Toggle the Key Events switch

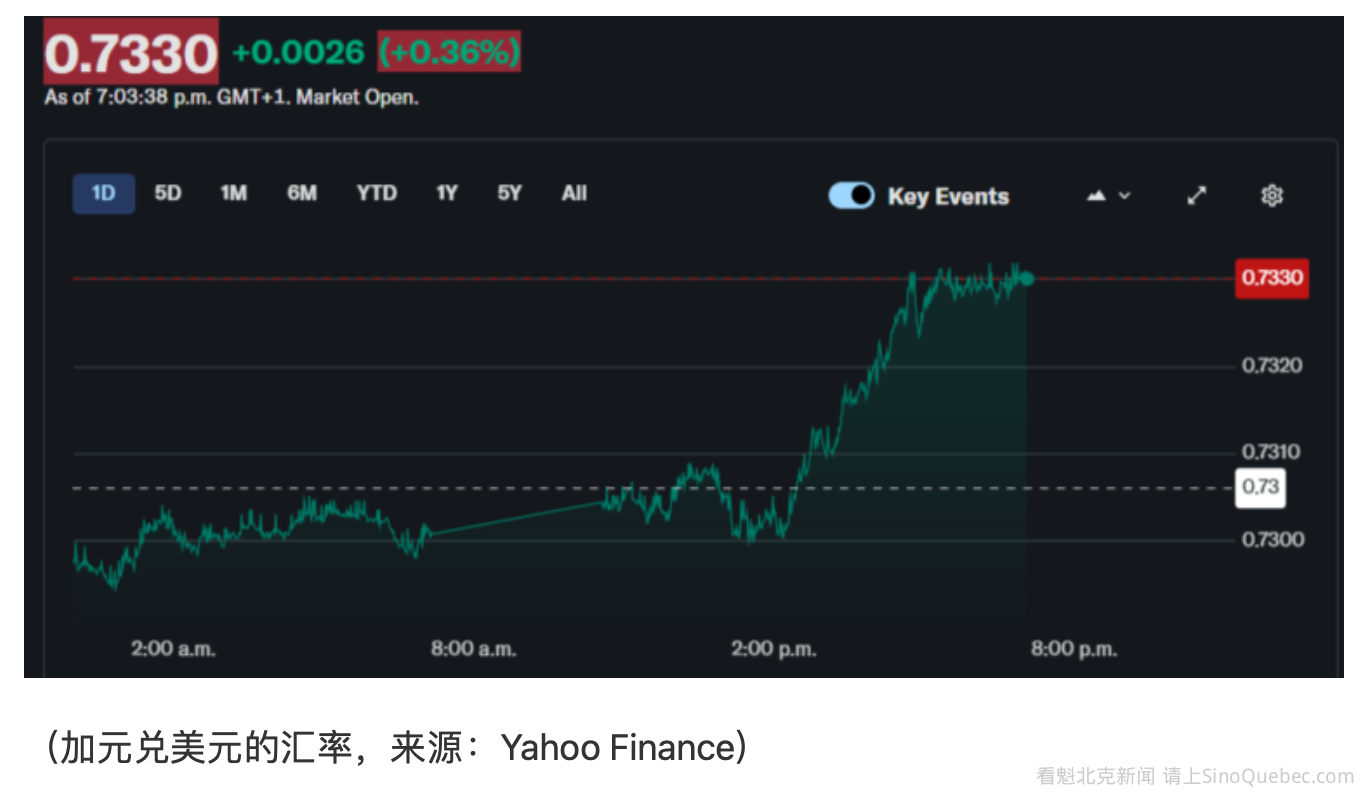(851, 196)
